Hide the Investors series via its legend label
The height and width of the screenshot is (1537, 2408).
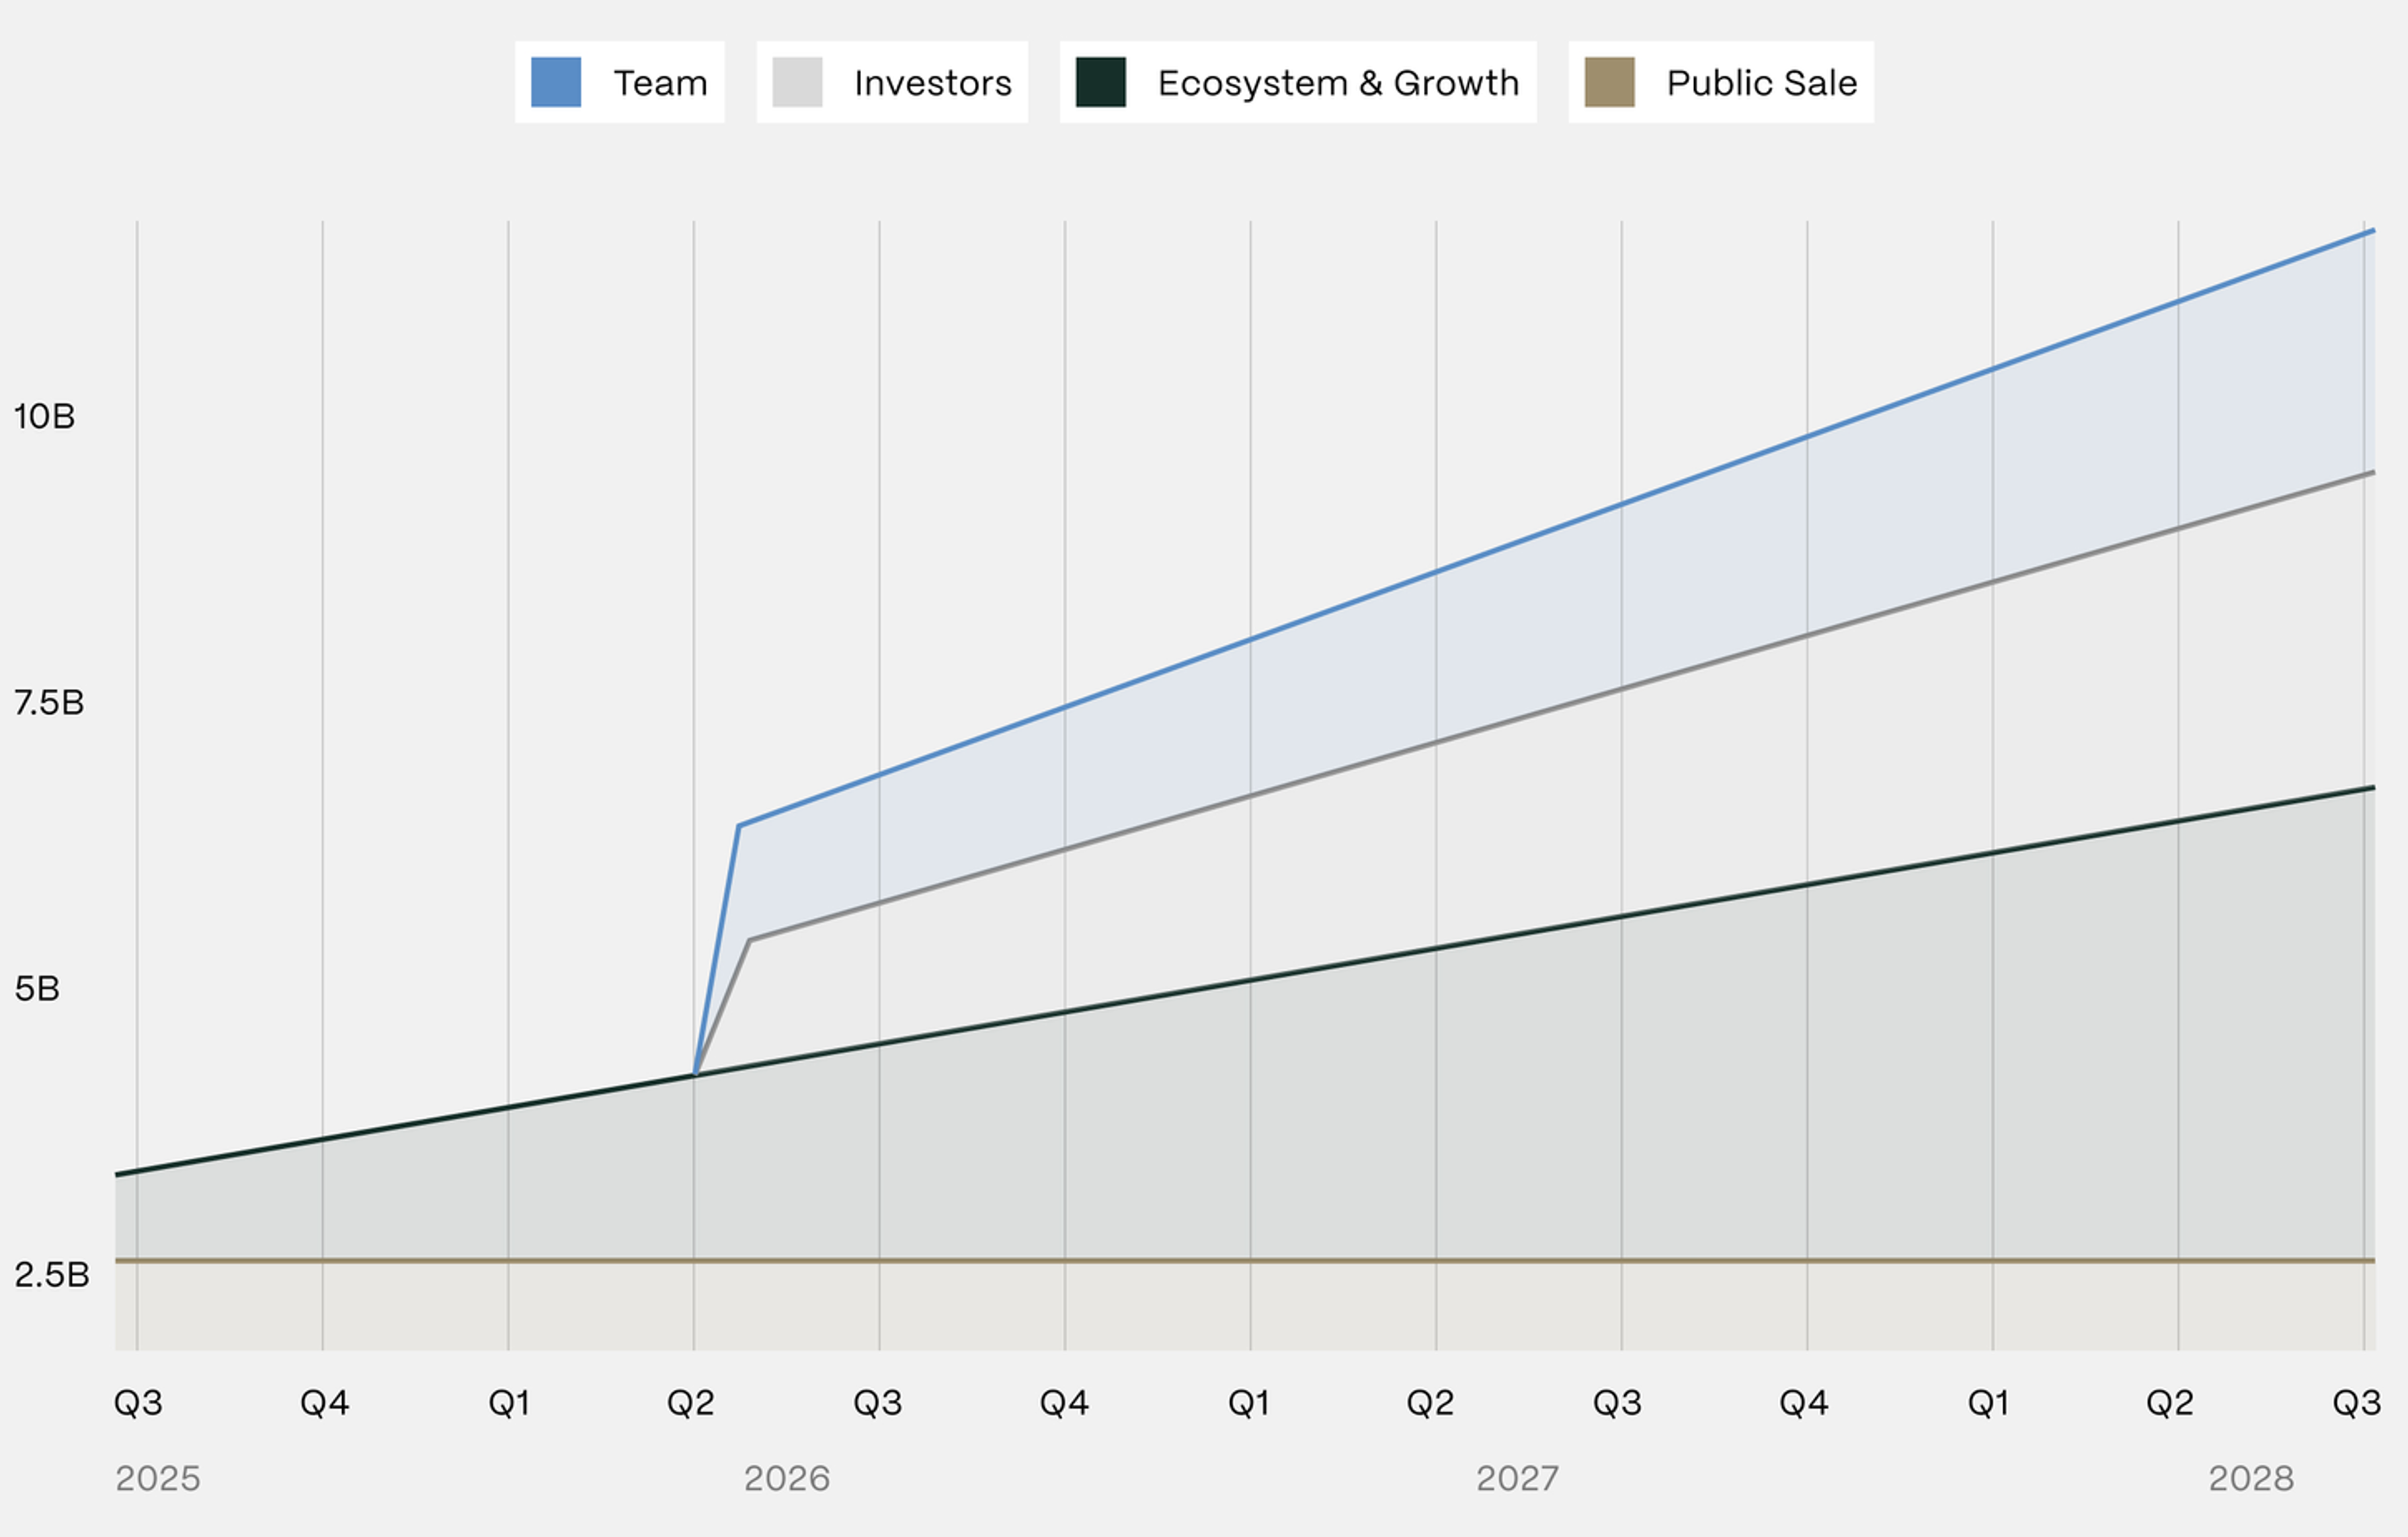[932, 83]
